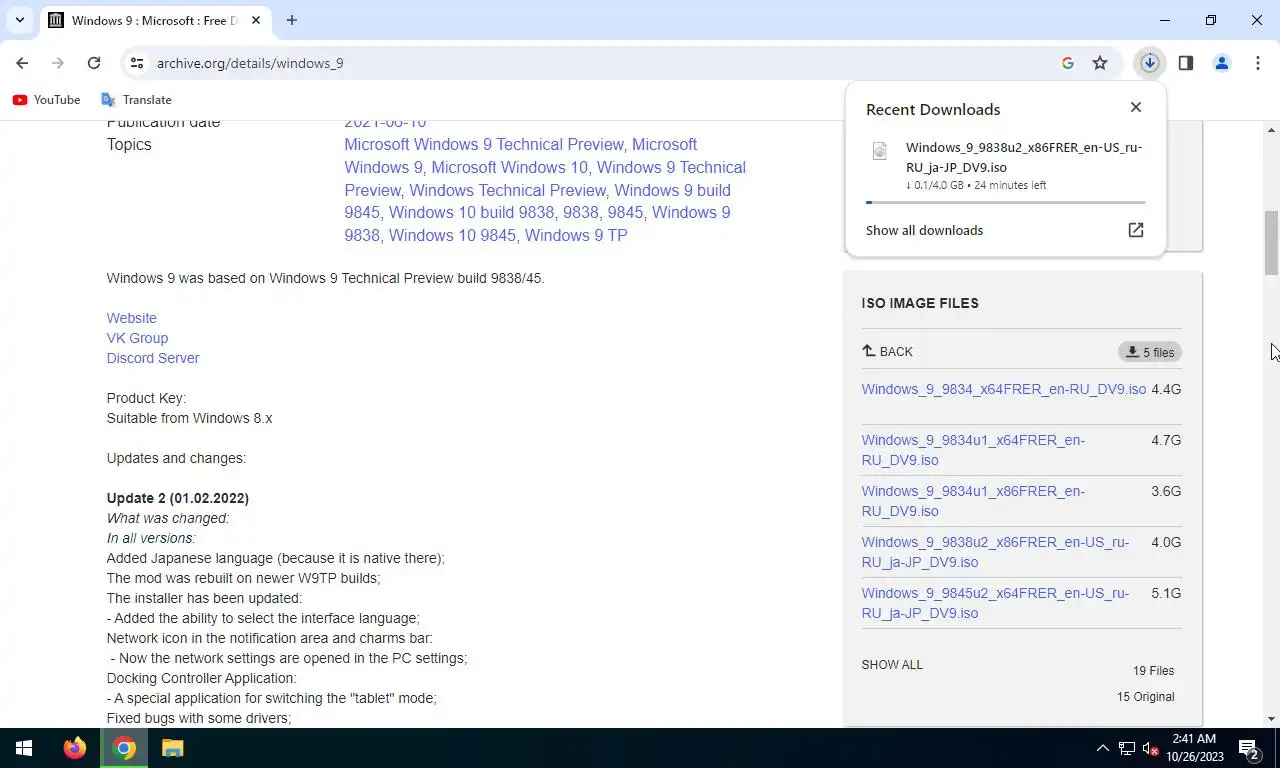Open topic Windows 10 build 9838
The height and width of the screenshot is (768, 1280).
tap(471, 213)
